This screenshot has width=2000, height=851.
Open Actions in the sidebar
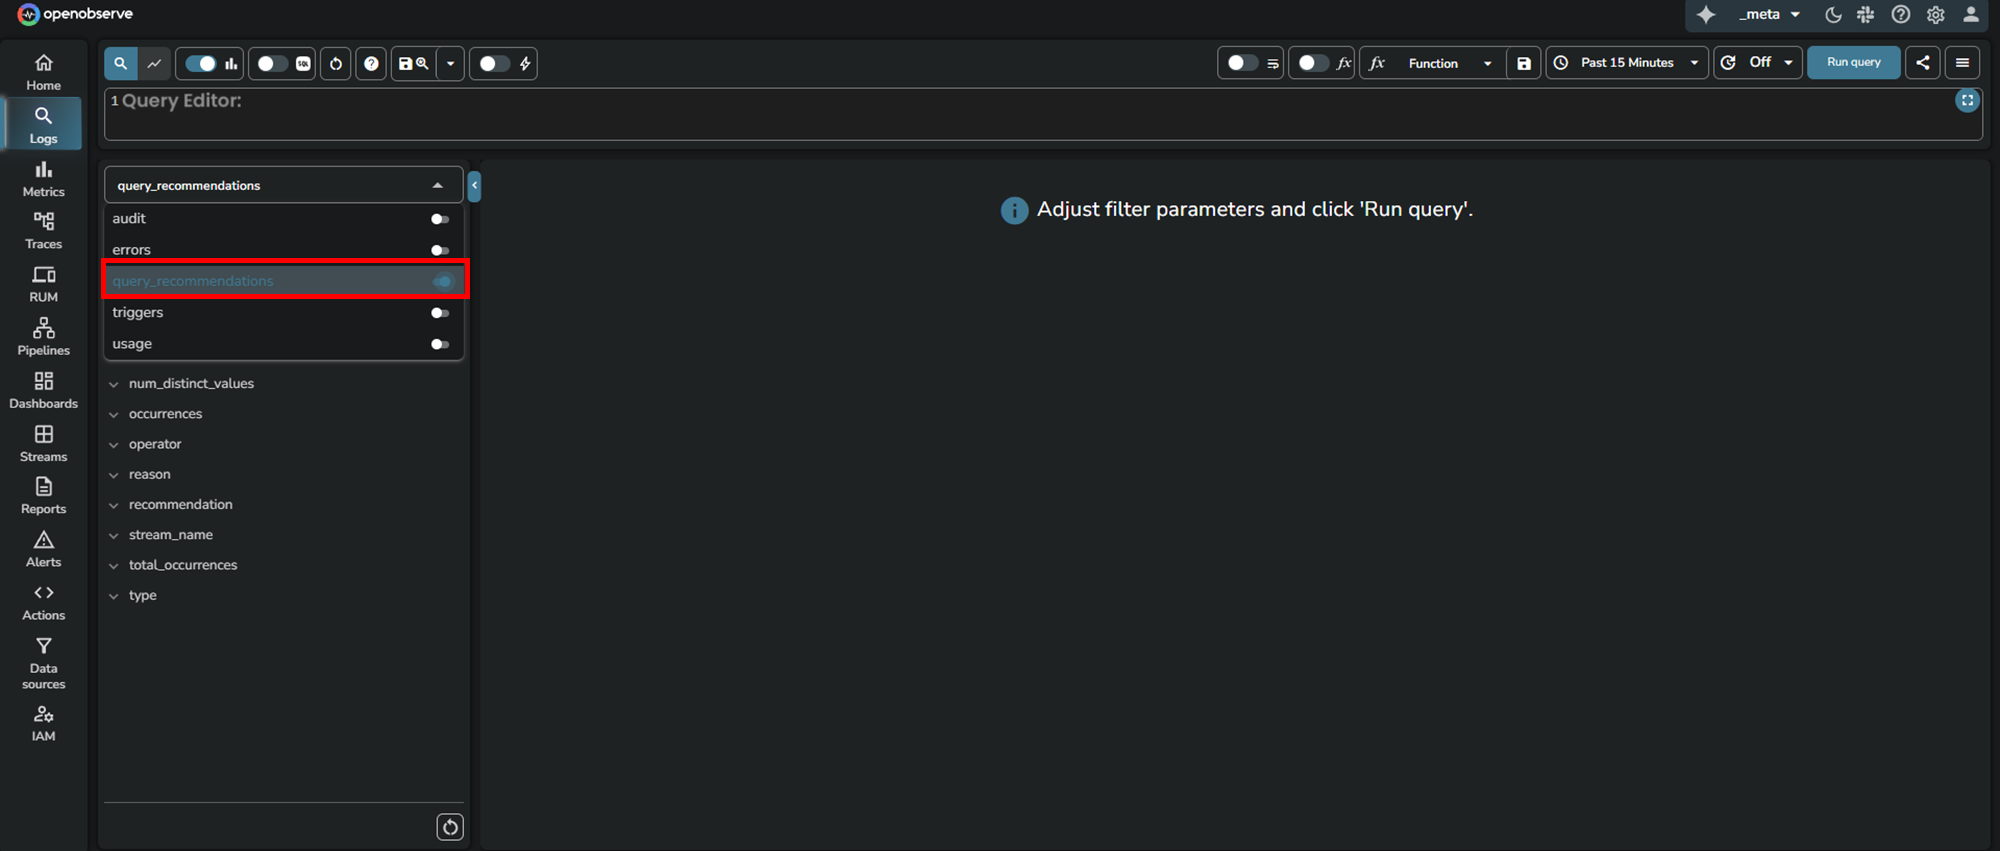click(43, 602)
